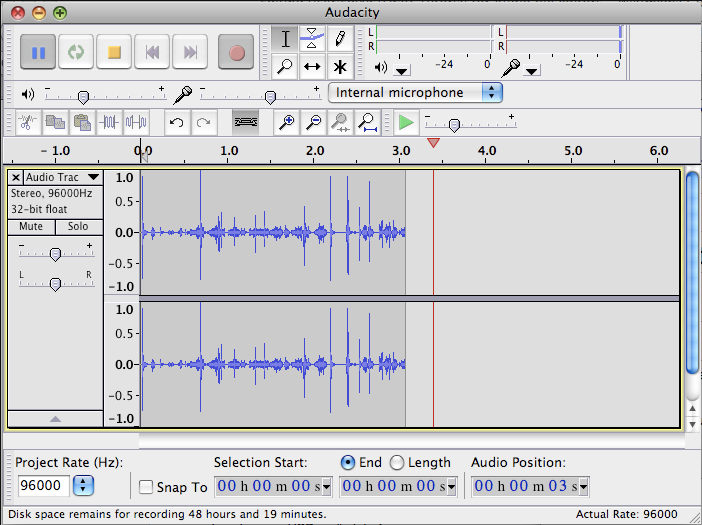
Task: Click the scrollbar down arrow
Action: tap(693, 424)
